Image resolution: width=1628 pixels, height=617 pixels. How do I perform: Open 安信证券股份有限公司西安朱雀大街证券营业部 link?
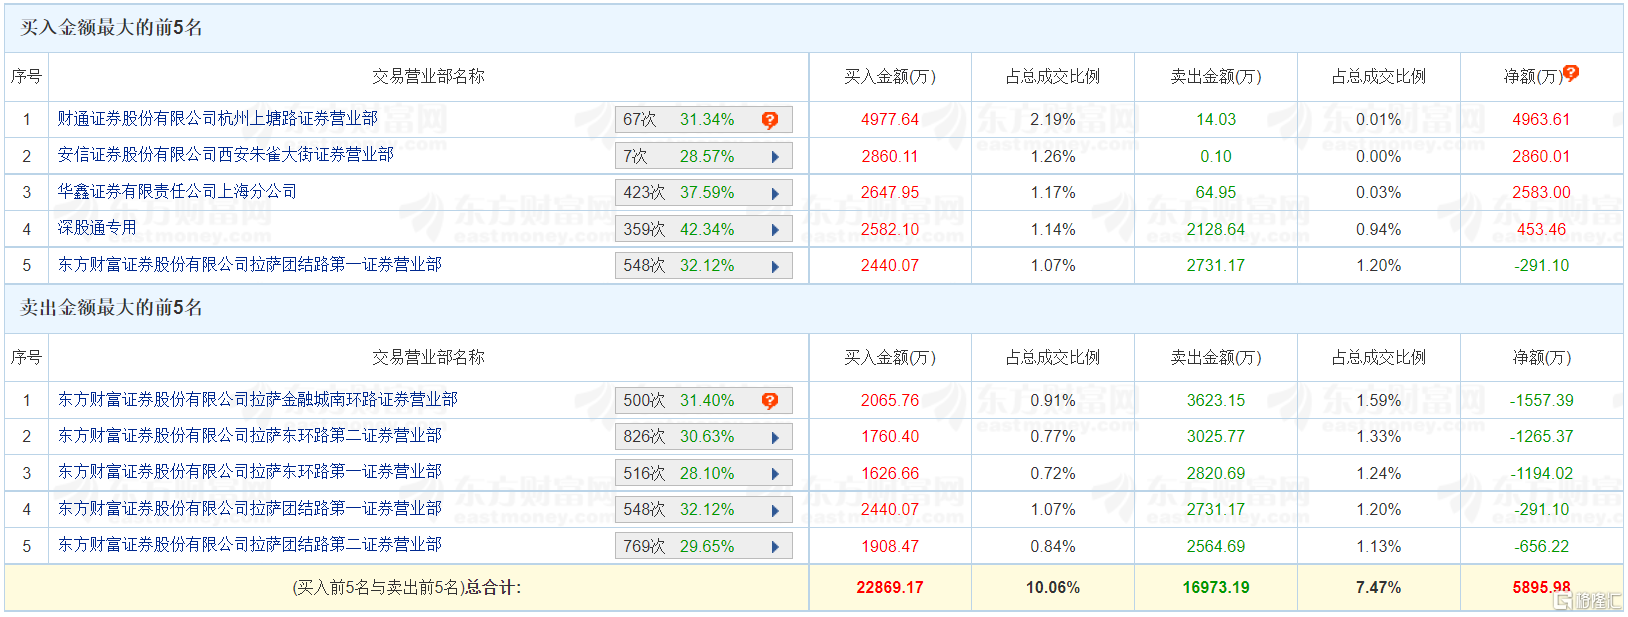(225, 154)
